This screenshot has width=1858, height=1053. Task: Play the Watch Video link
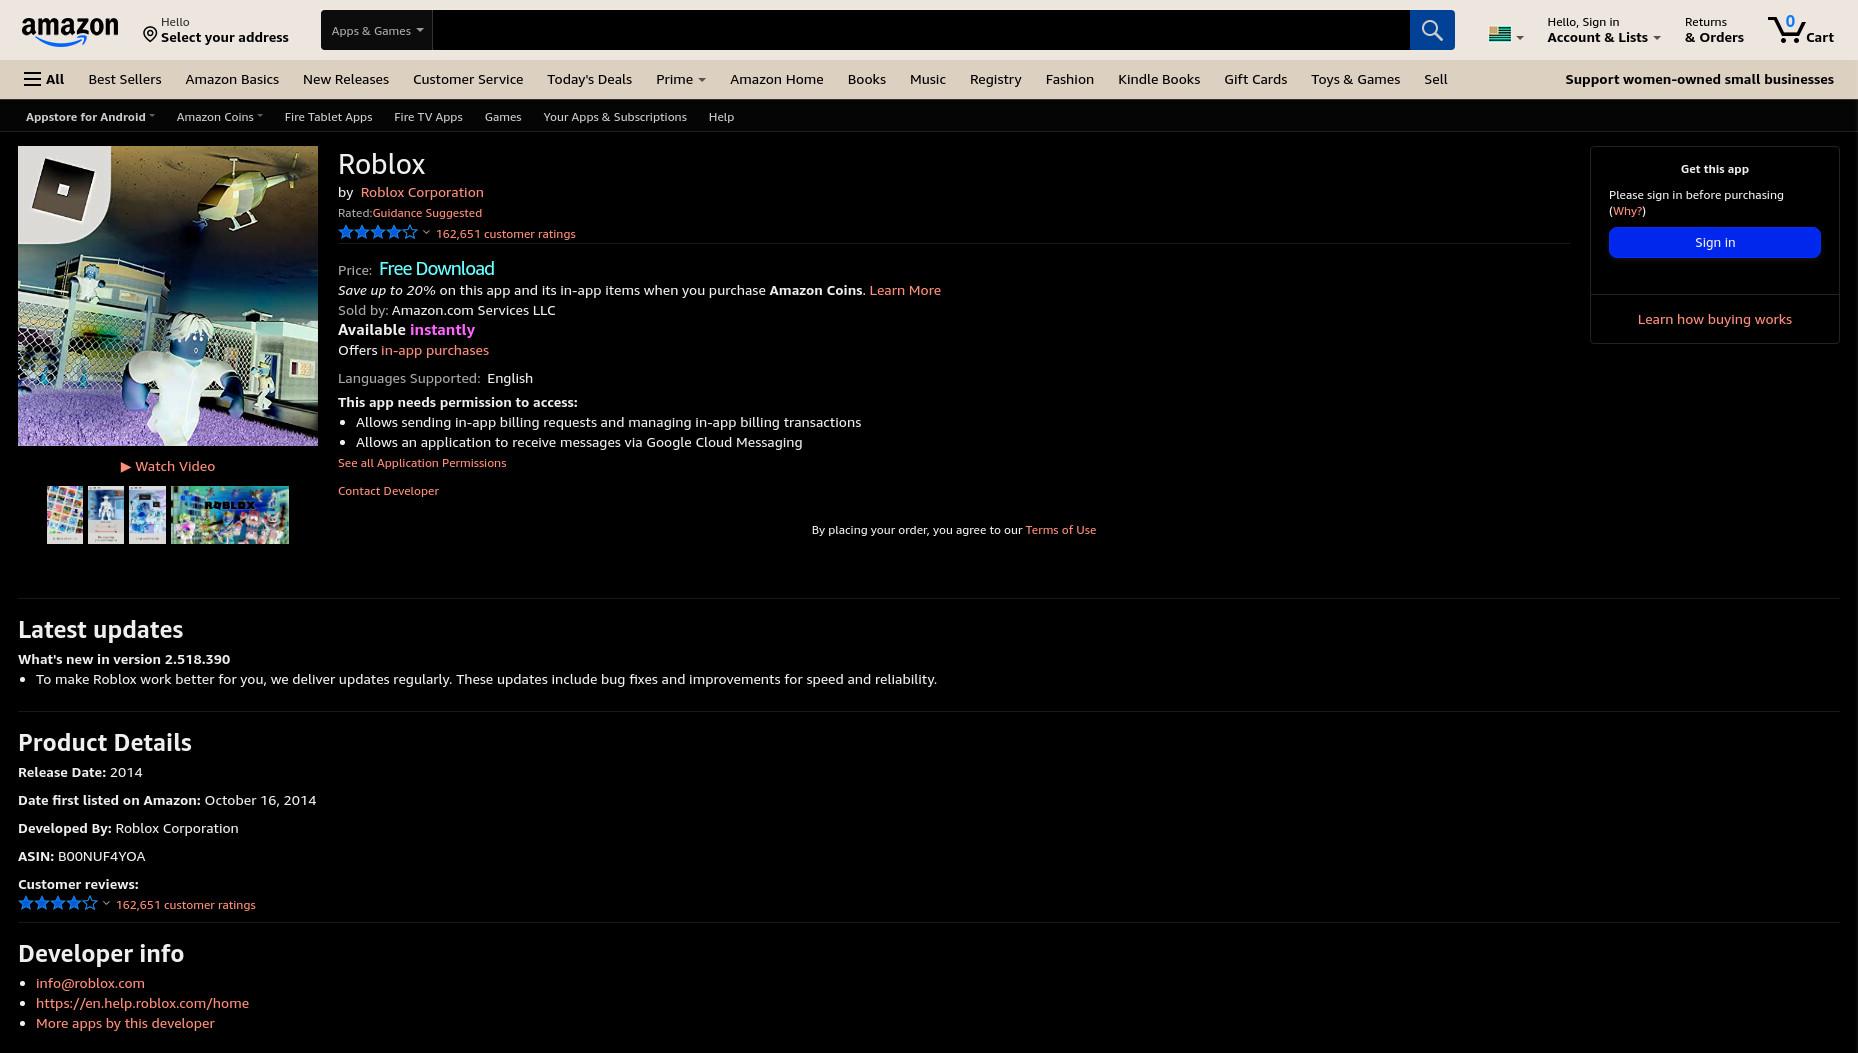coord(168,466)
